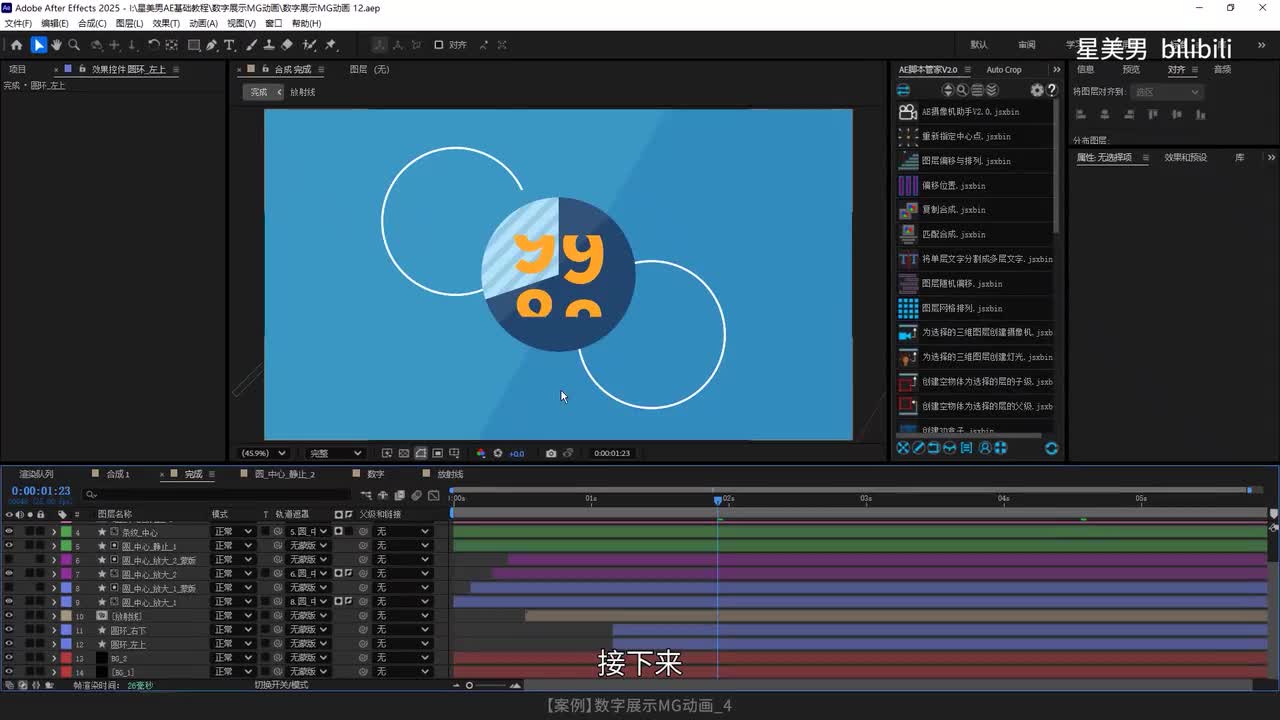Screen dimensions: 1280x720
Task: Hide the 放射线 layer with eye icon
Action: click(9, 616)
